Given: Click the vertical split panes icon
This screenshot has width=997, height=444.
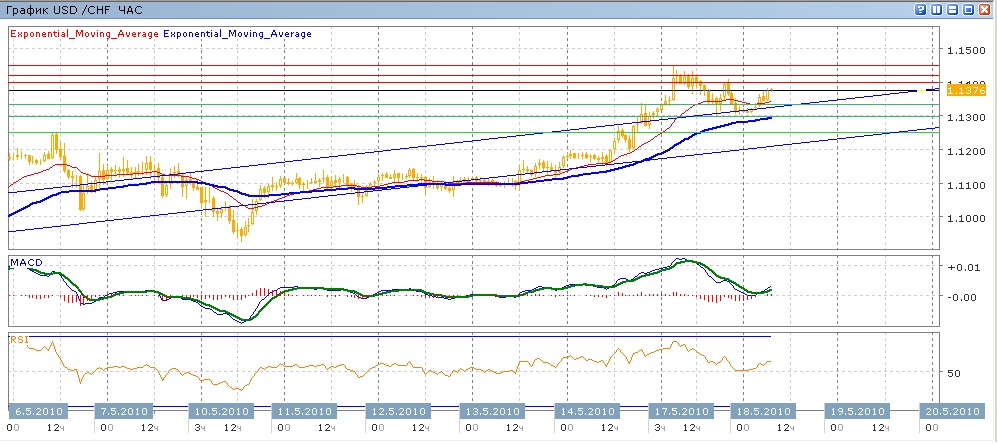Looking at the screenshot, I should point(937,9).
